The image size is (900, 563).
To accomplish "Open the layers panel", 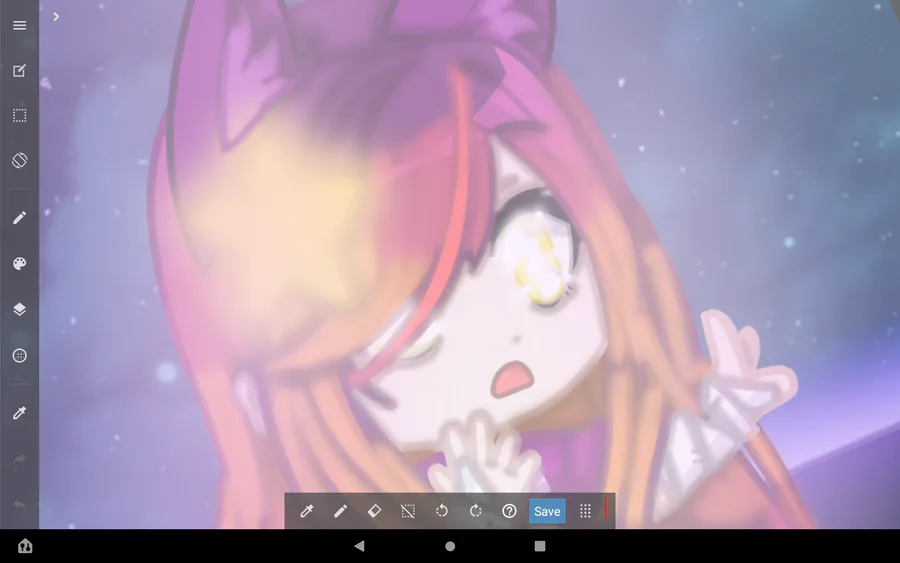I will click(20, 309).
